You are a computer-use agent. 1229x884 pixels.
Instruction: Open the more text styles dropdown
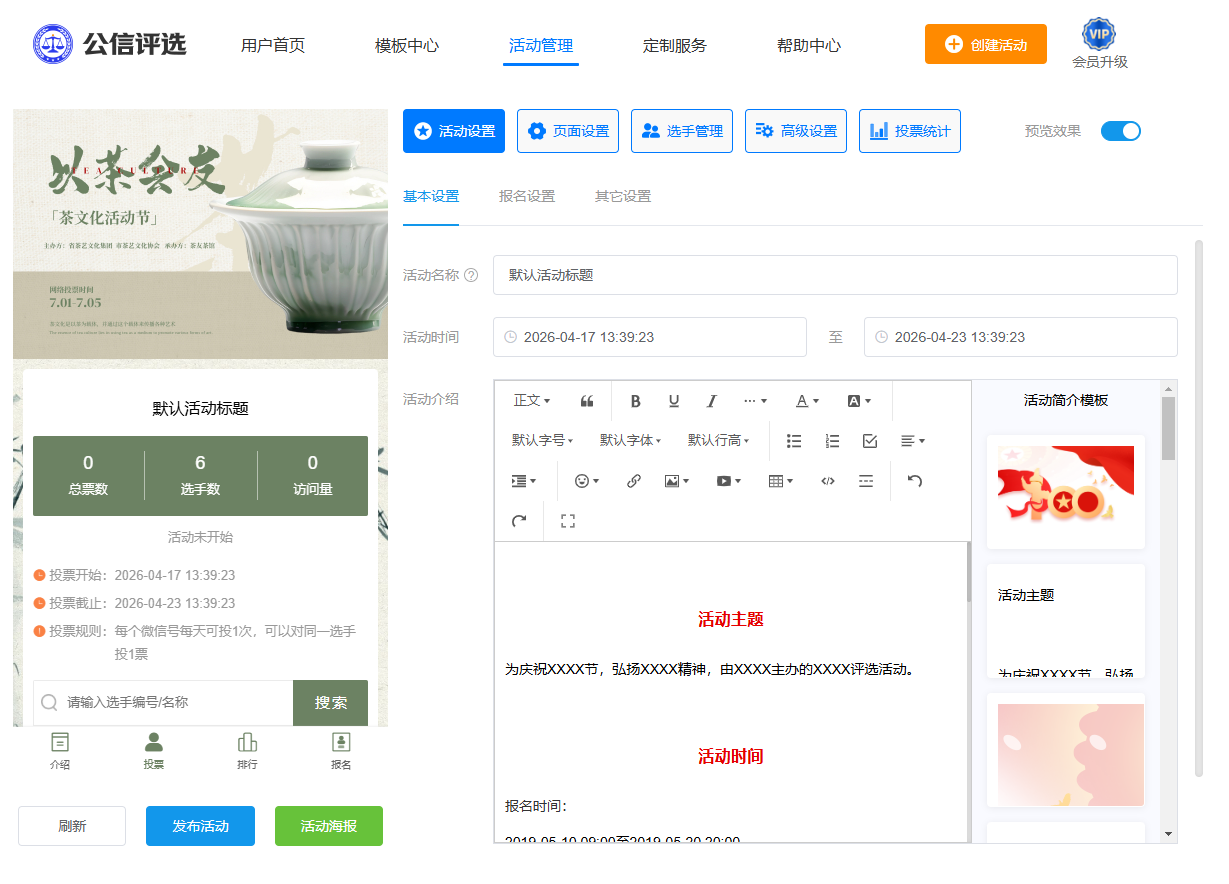coord(755,401)
